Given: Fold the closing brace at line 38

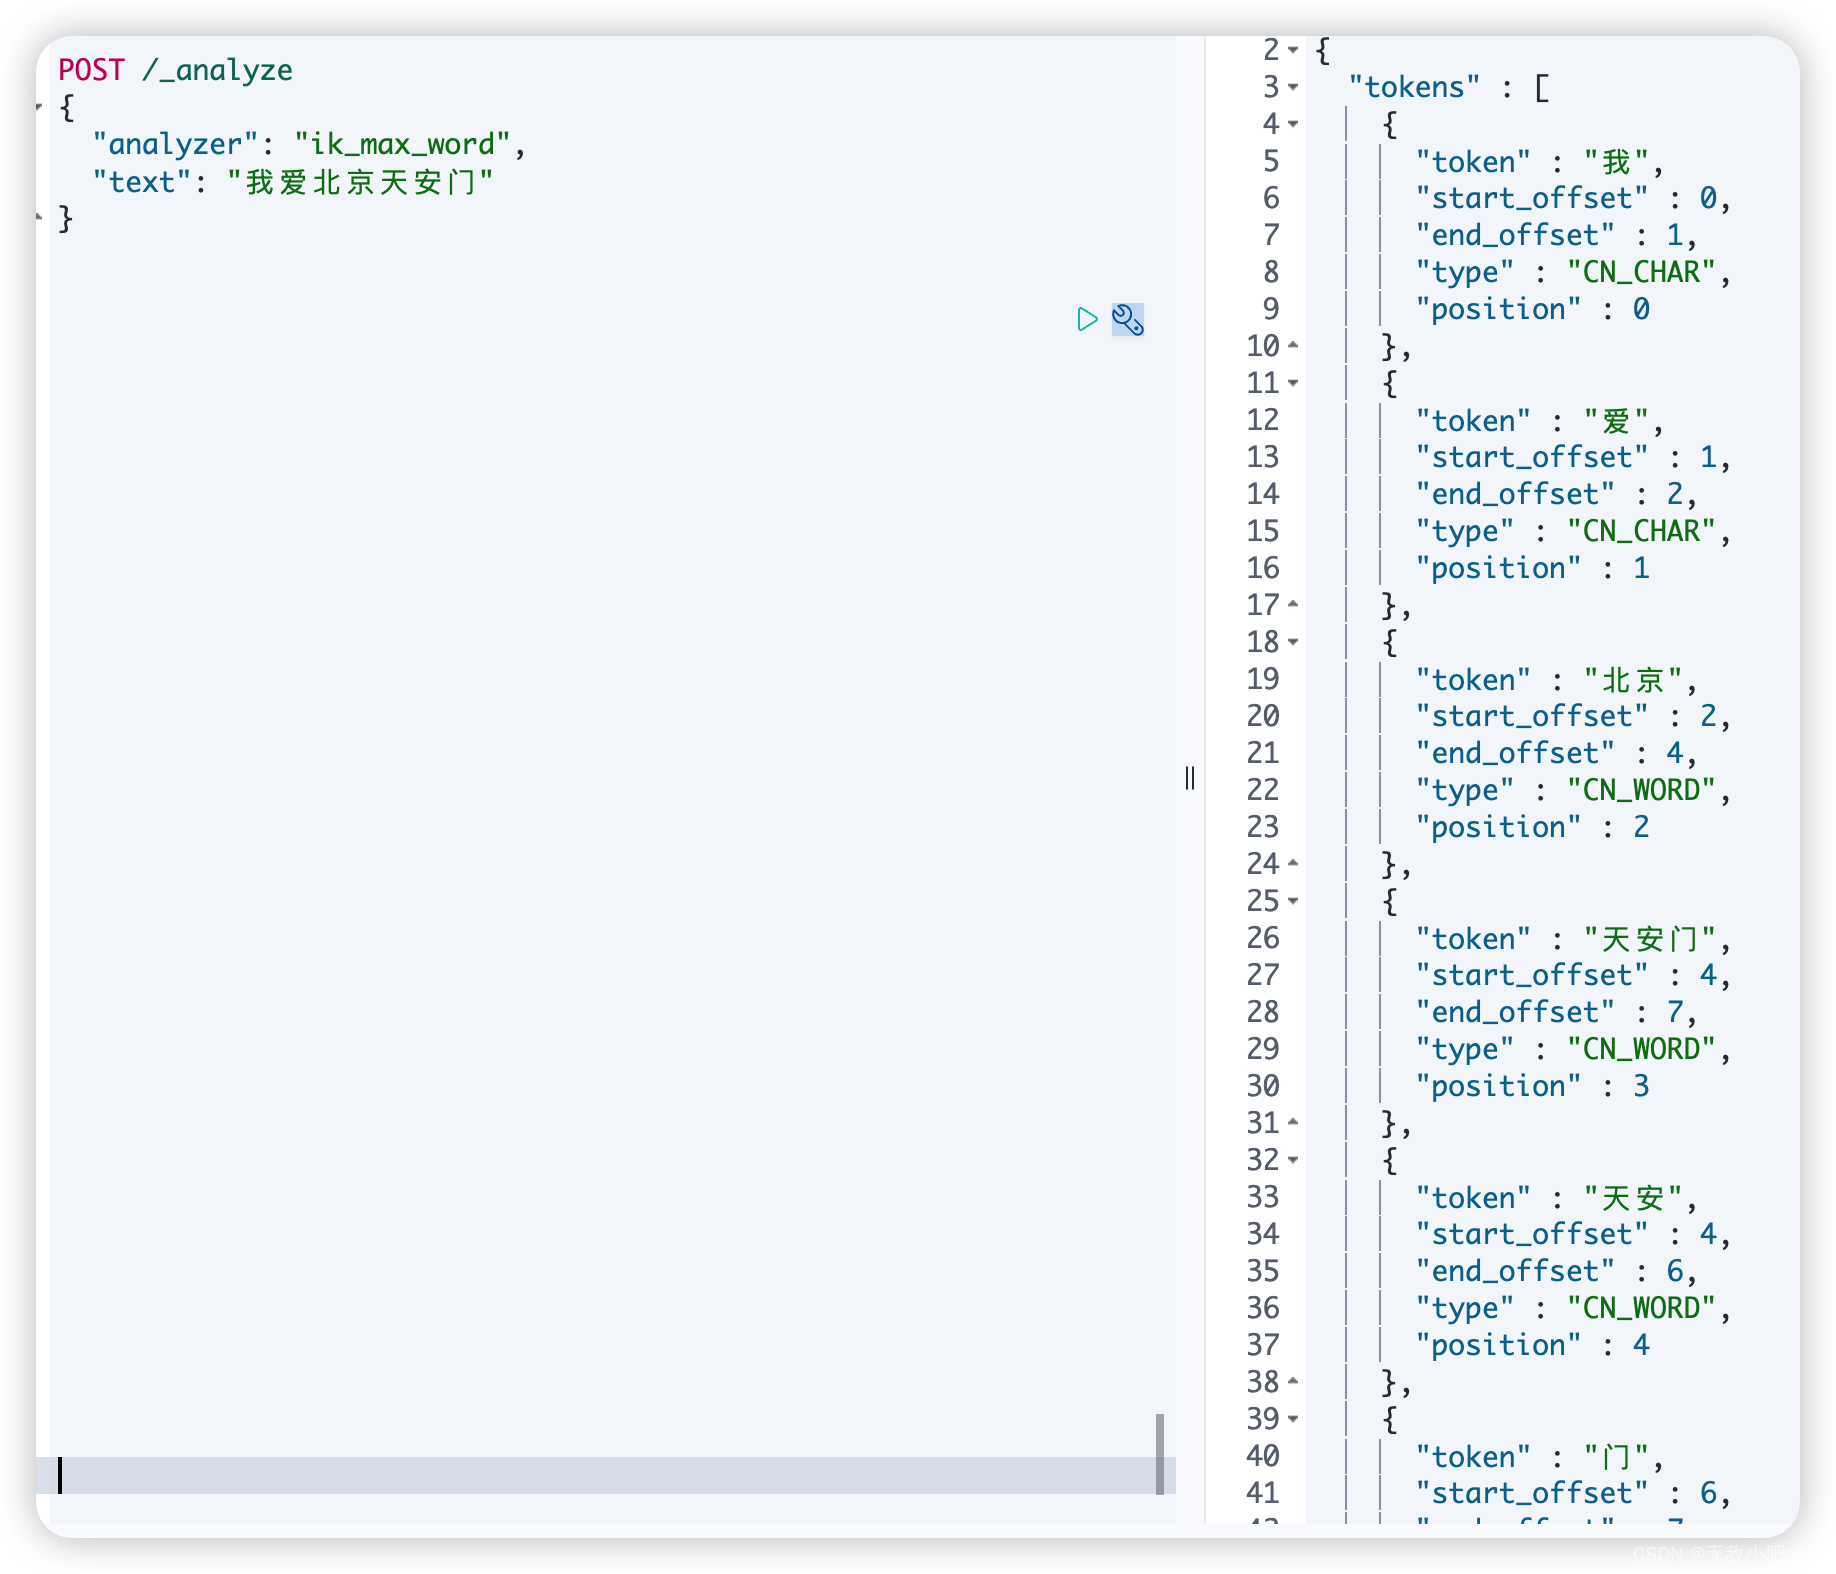Looking at the screenshot, I should (x=1293, y=1382).
